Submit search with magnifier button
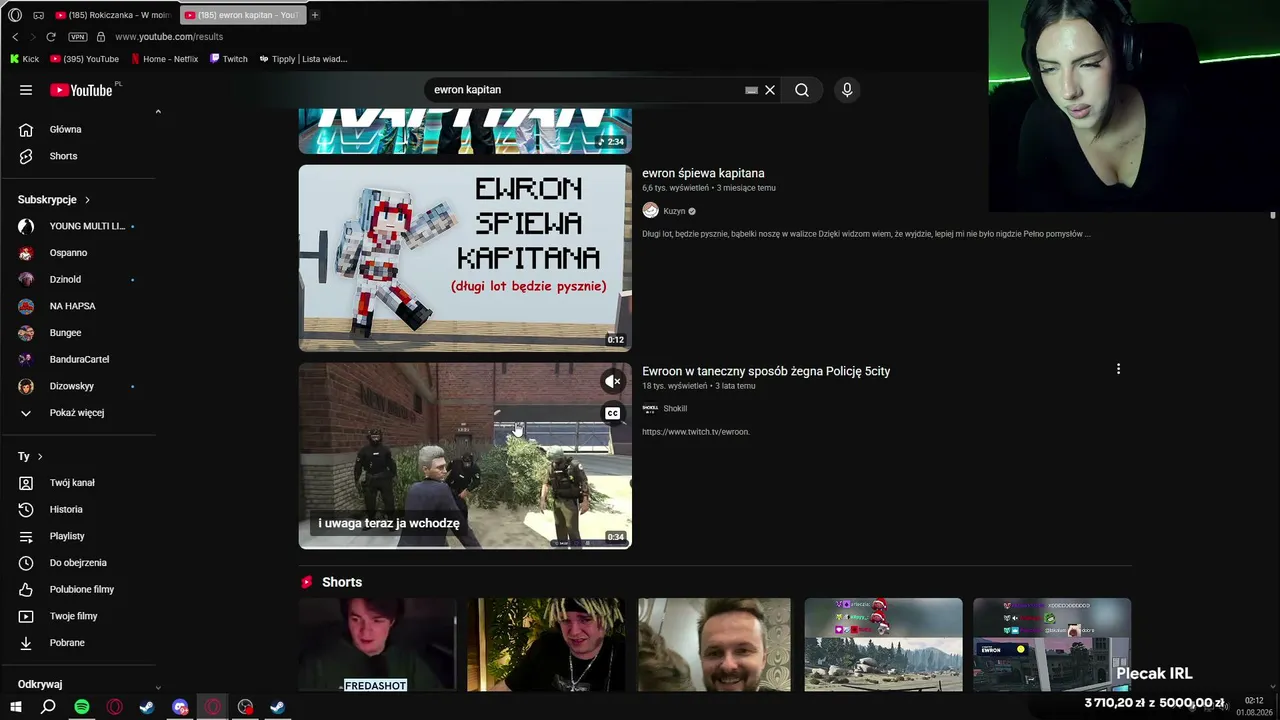 802,90
